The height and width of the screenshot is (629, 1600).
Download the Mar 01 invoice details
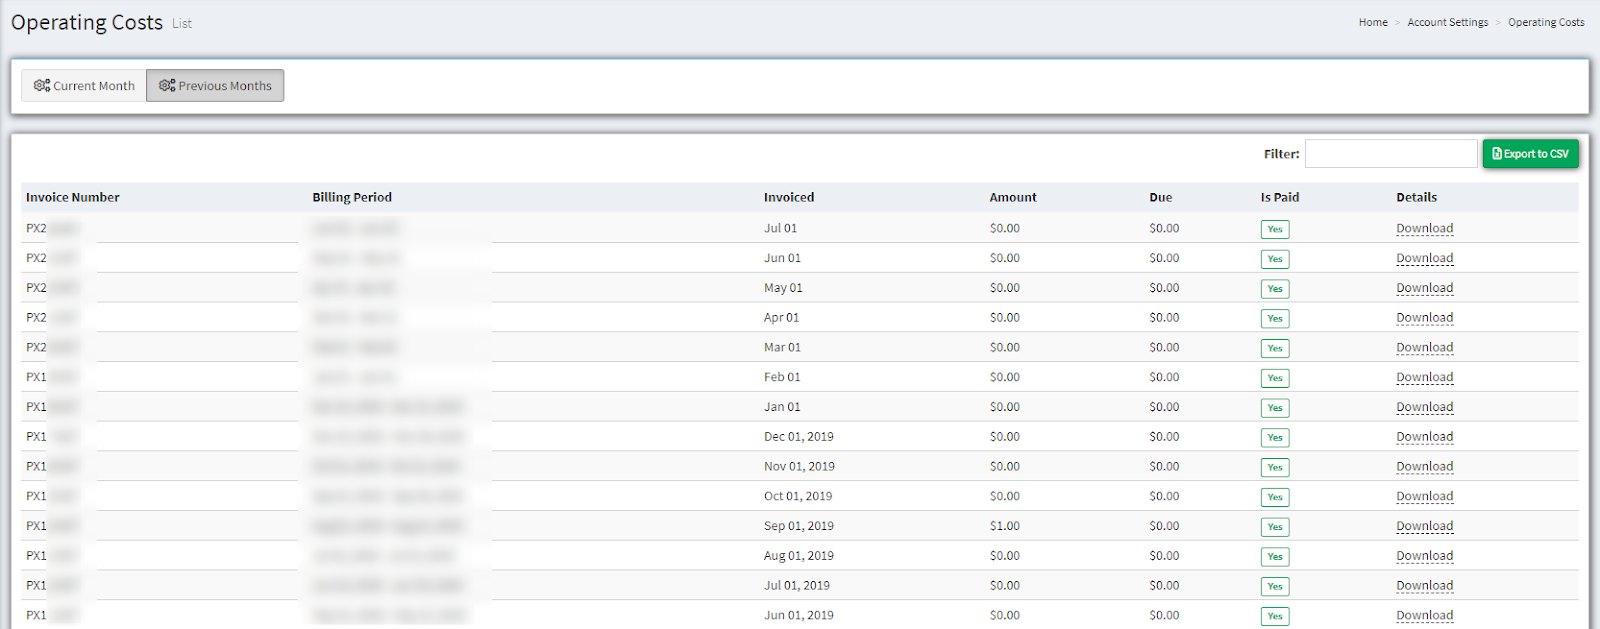tap(1424, 348)
